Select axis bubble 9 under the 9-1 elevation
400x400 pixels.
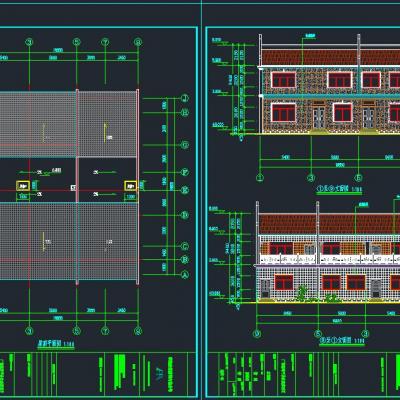pyautogui.click(x=257, y=333)
